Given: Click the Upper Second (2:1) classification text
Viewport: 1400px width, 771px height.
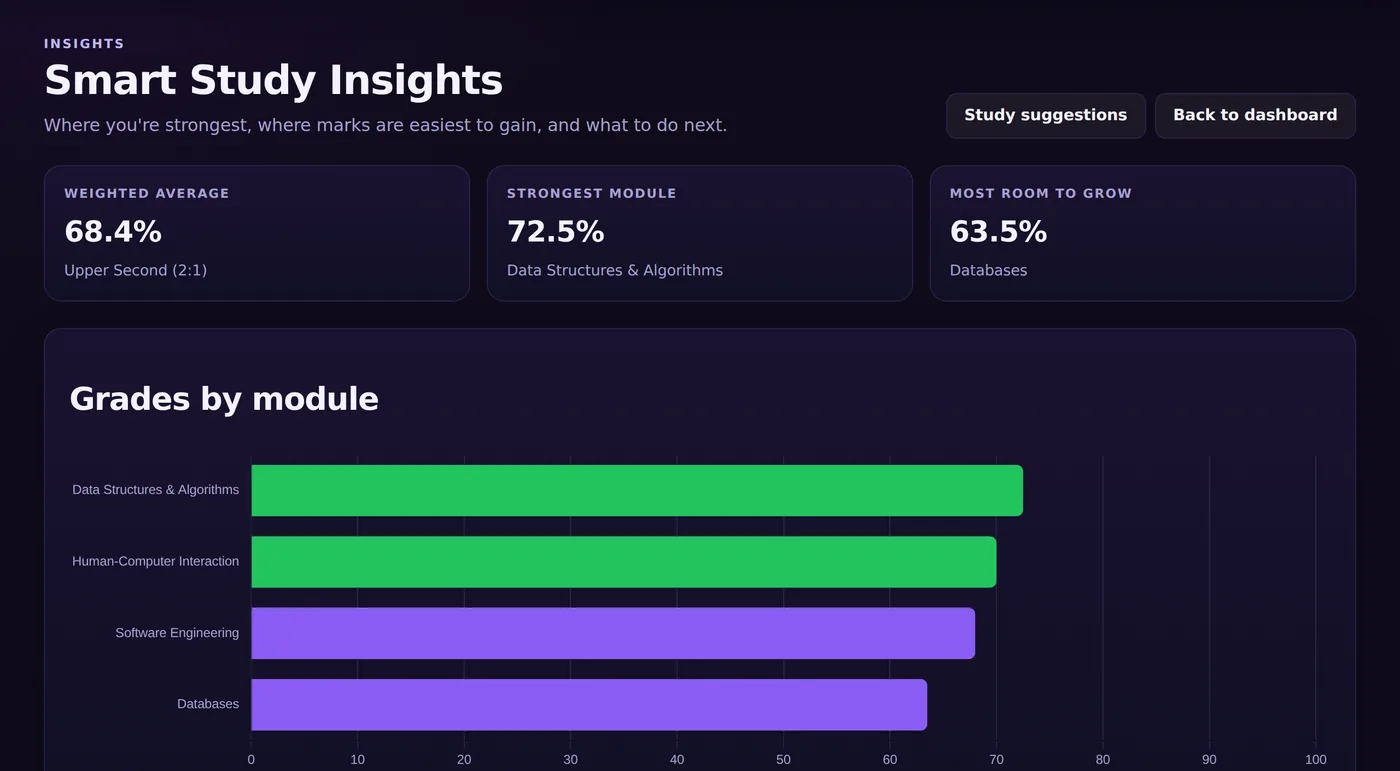Looking at the screenshot, I should 136,270.
